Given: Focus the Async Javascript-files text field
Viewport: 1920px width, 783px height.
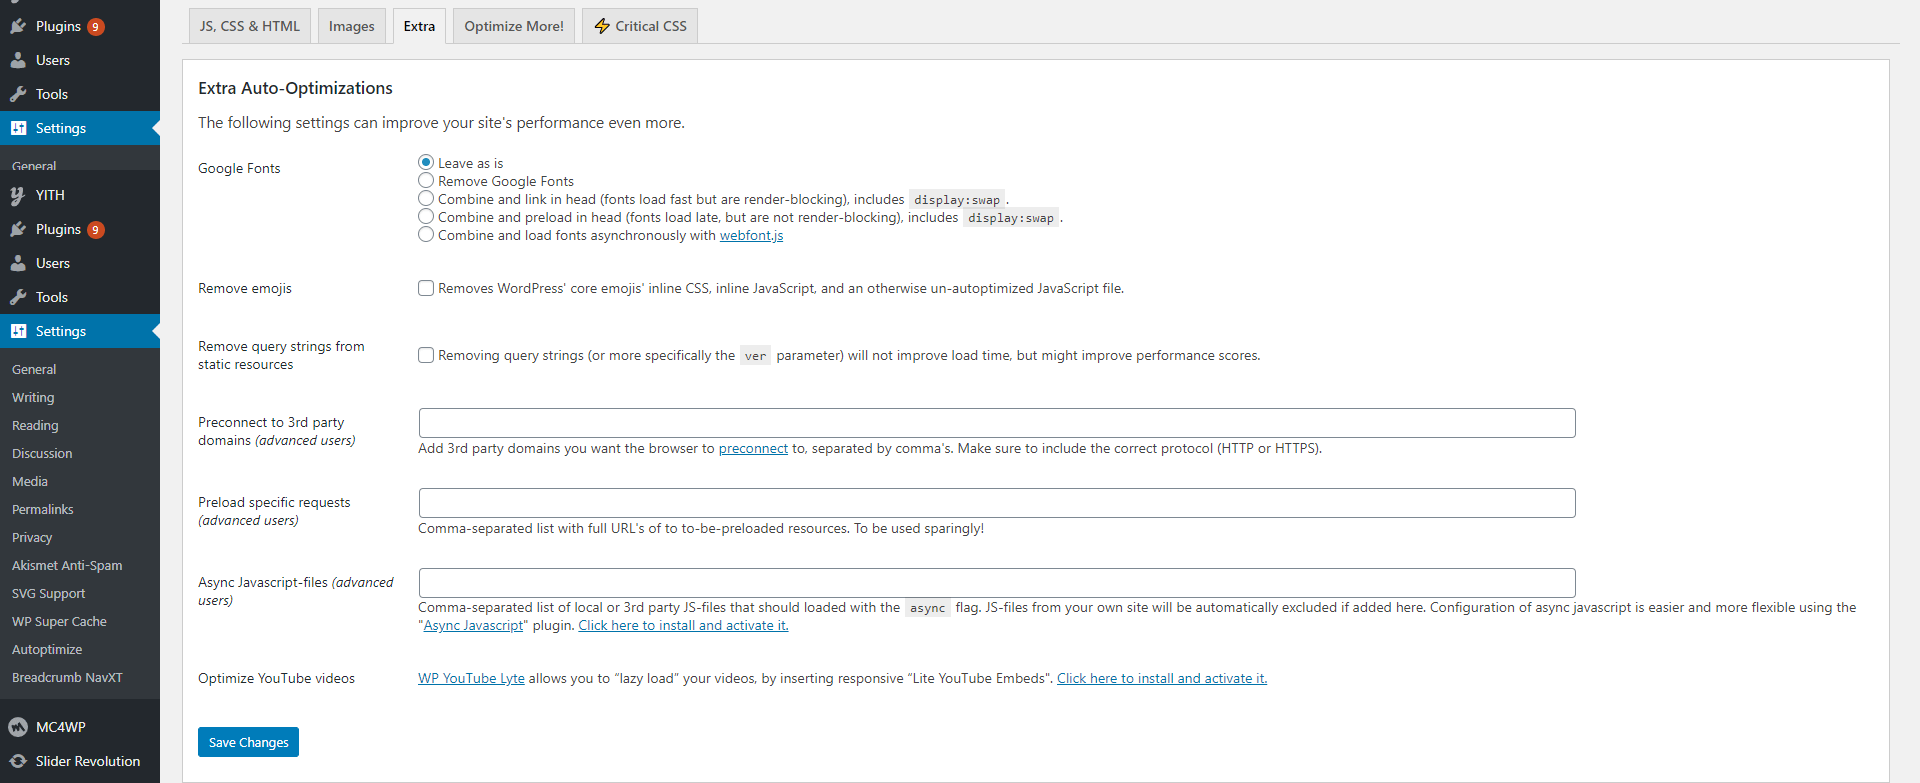Looking at the screenshot, I should 996,583.
